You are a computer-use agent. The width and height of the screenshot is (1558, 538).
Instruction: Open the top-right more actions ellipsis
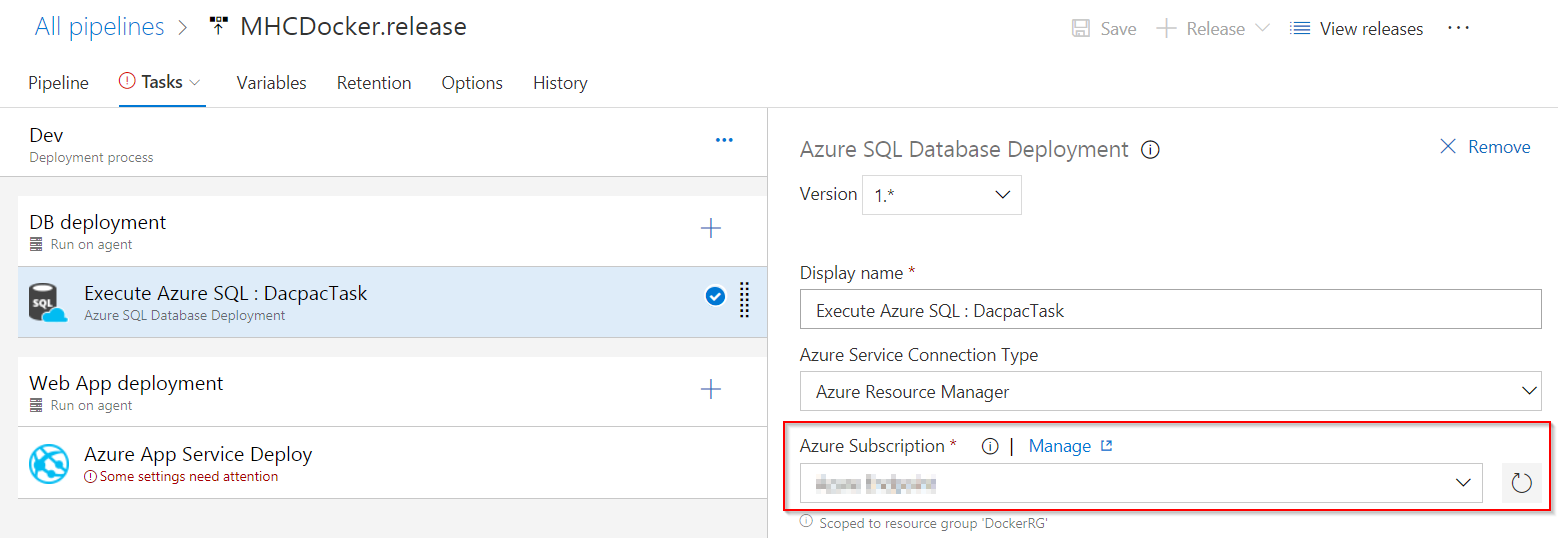[x=1459, y=28]
